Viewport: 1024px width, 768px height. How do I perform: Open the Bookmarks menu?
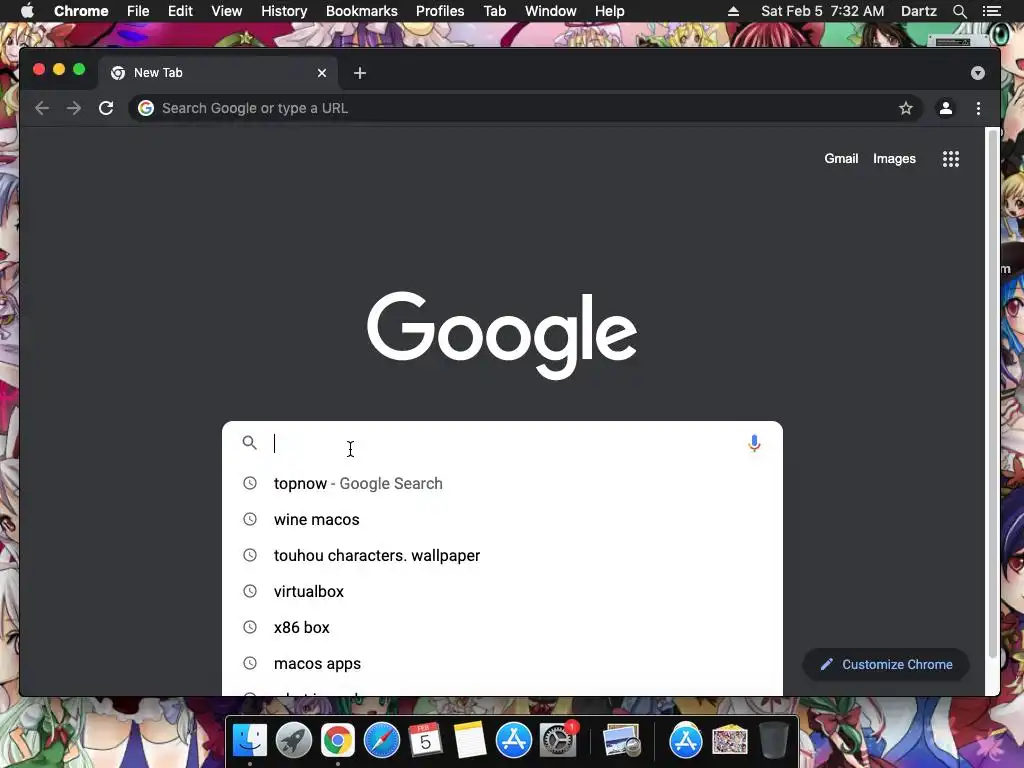coord(362,11)
